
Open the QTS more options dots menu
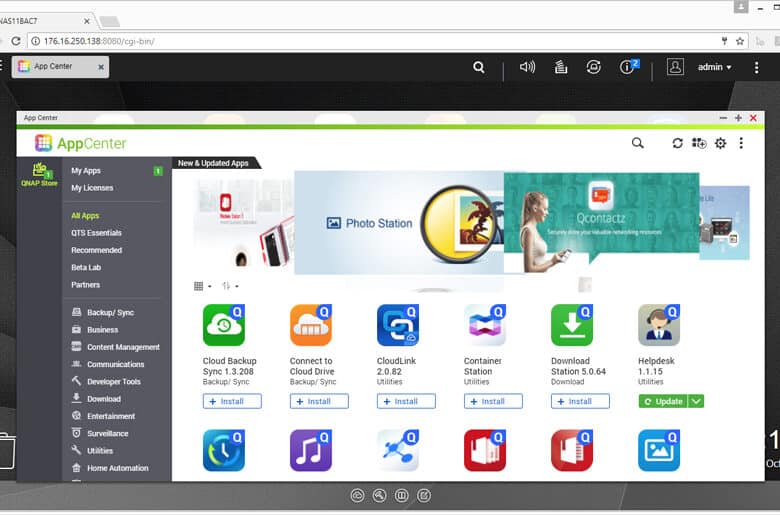(756, 67)
